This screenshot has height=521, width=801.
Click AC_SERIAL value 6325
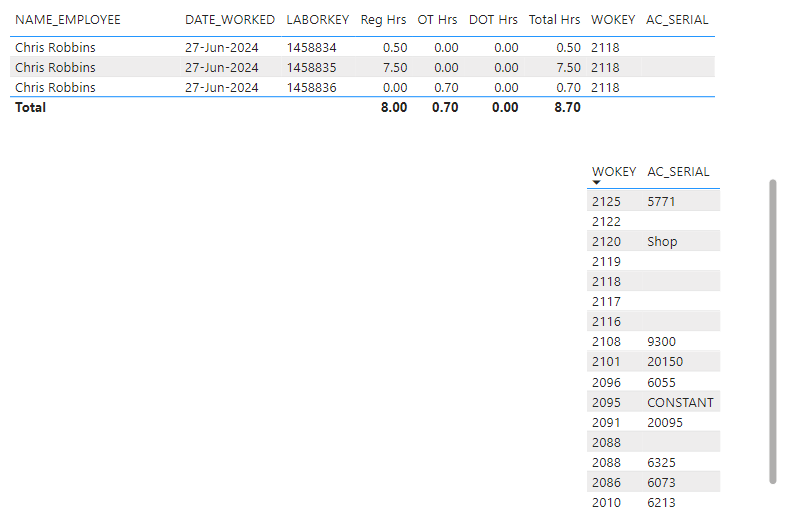click(x=661, y=462)
